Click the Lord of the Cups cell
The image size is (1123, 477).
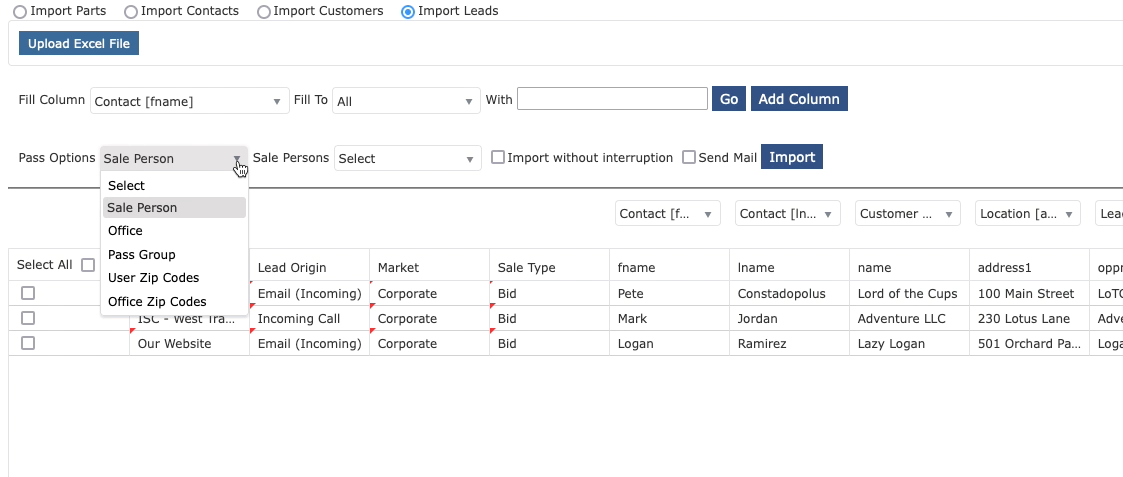pos(910,294)
